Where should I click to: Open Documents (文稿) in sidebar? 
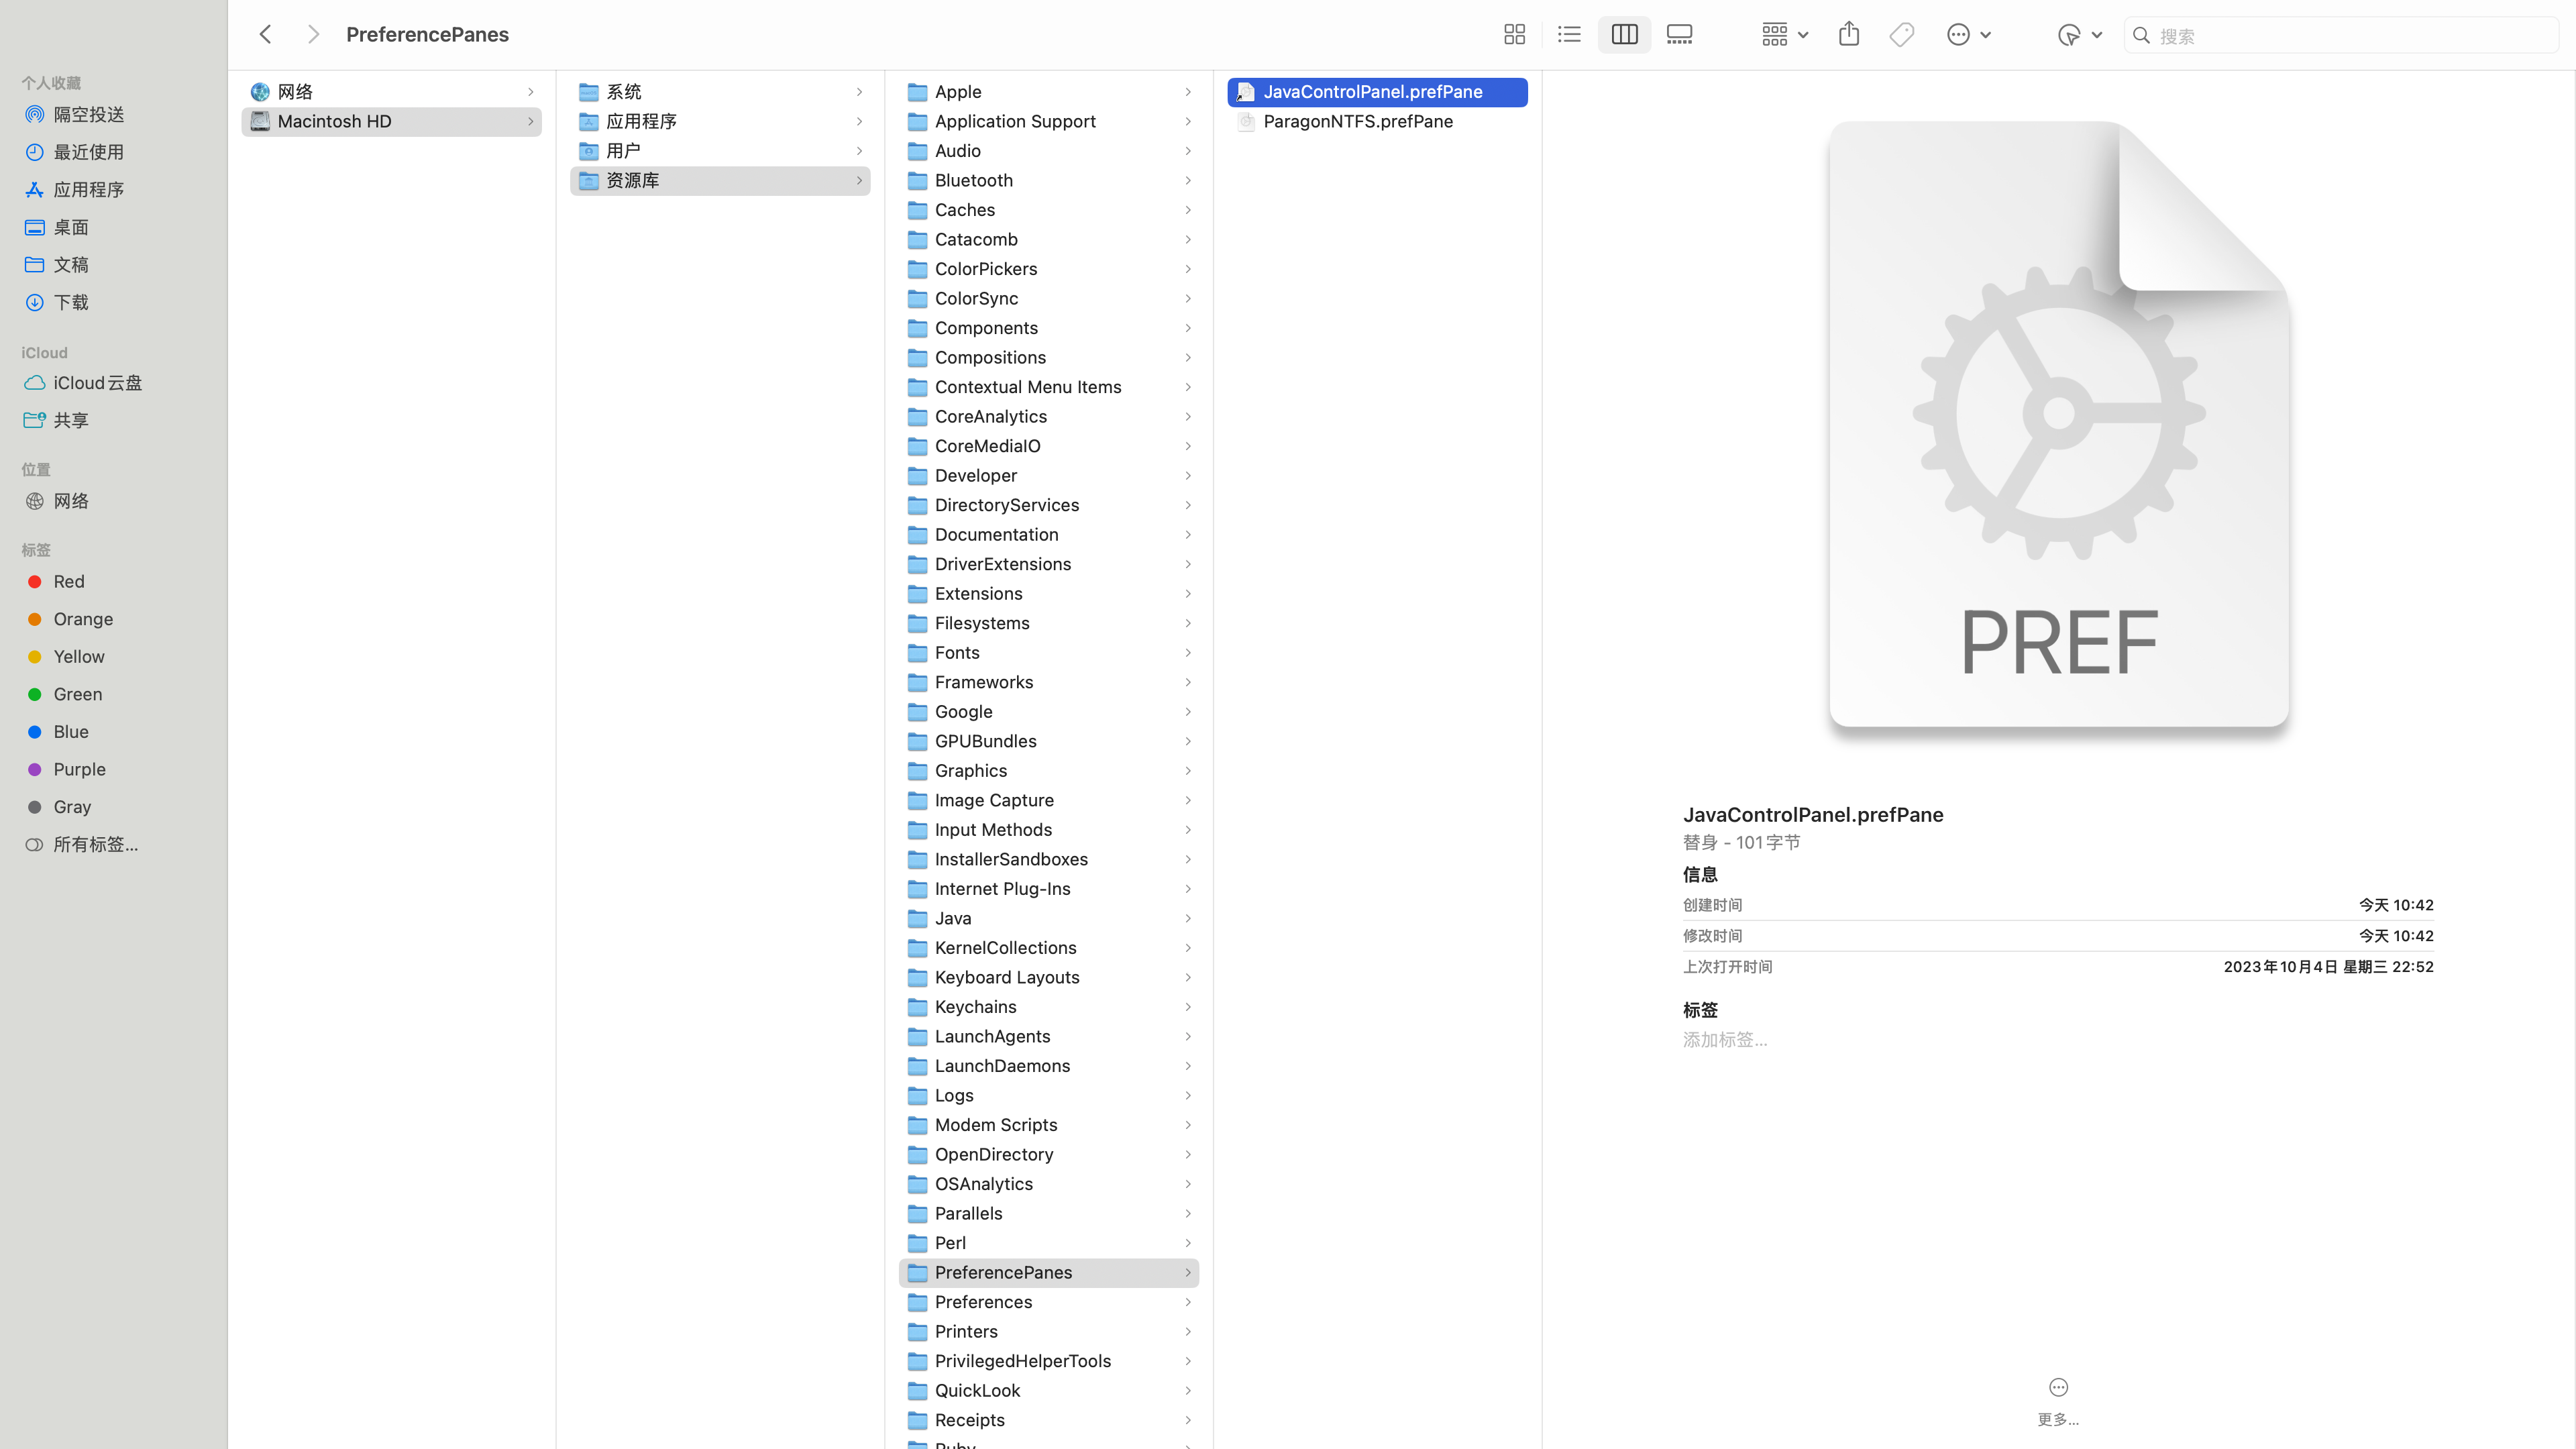pyautogui.click(x=71, y=265)
